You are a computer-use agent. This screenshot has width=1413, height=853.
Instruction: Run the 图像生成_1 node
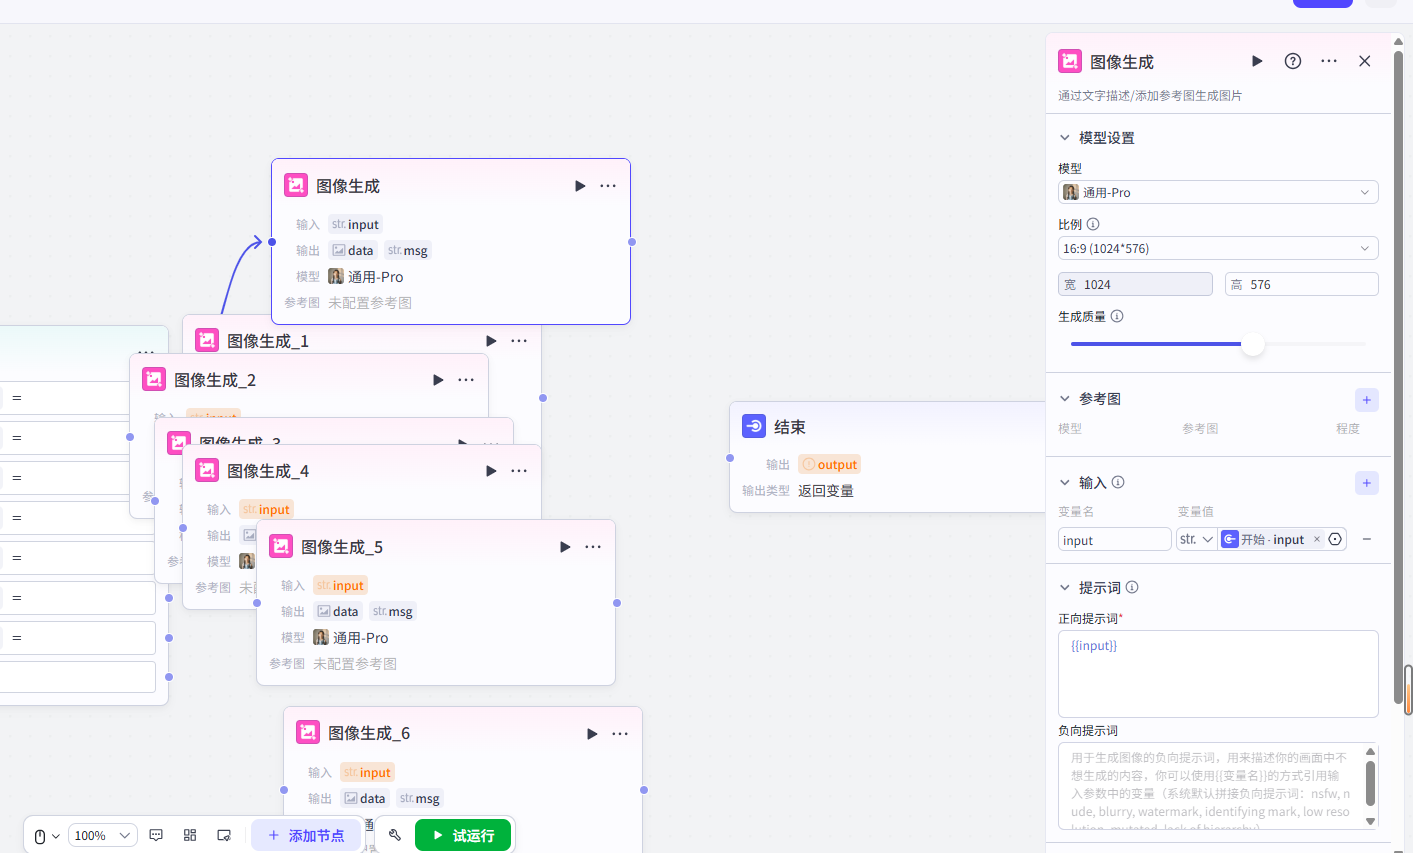pos(491,341)
